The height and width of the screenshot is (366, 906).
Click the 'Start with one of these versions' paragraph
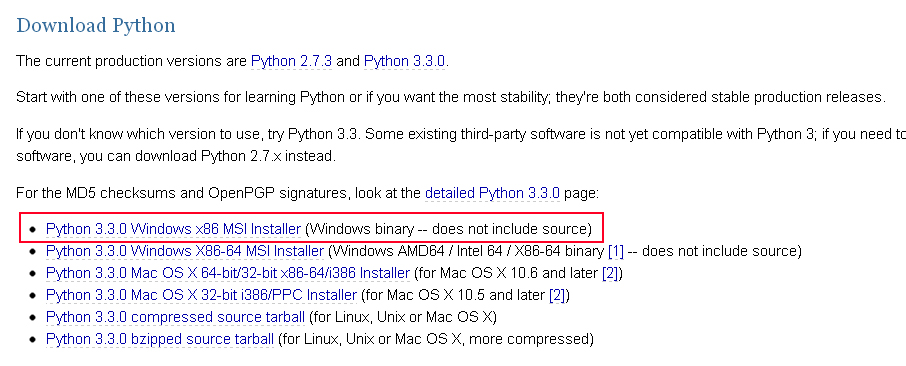(451, 97)
